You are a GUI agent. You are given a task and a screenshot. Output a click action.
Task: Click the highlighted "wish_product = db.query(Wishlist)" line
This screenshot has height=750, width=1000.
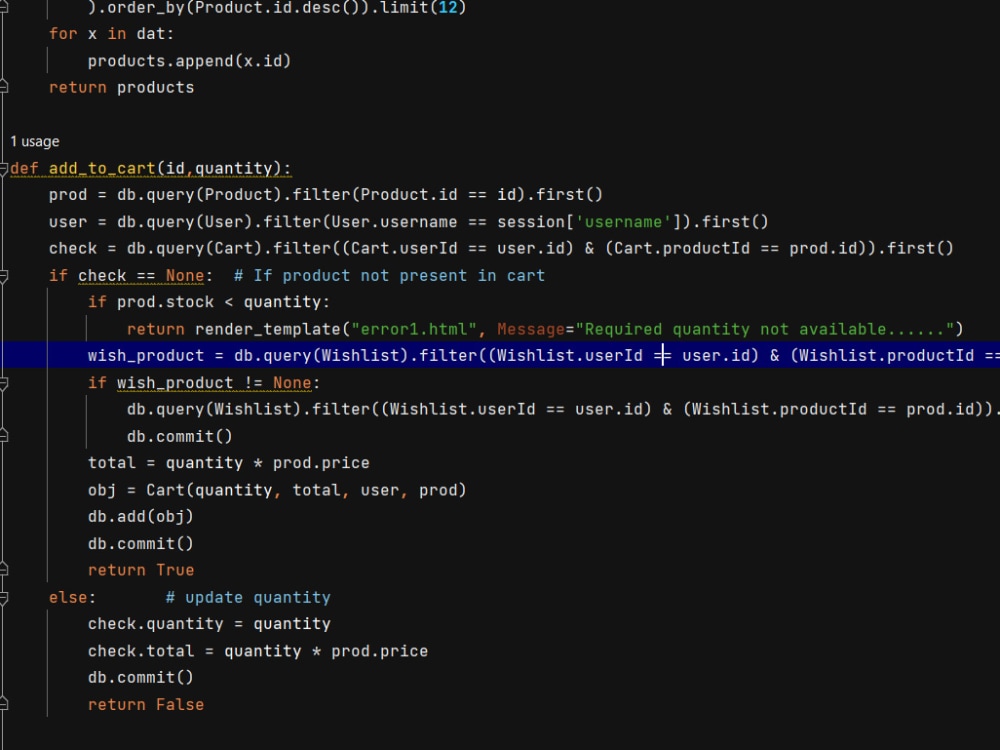pos(500,355)
